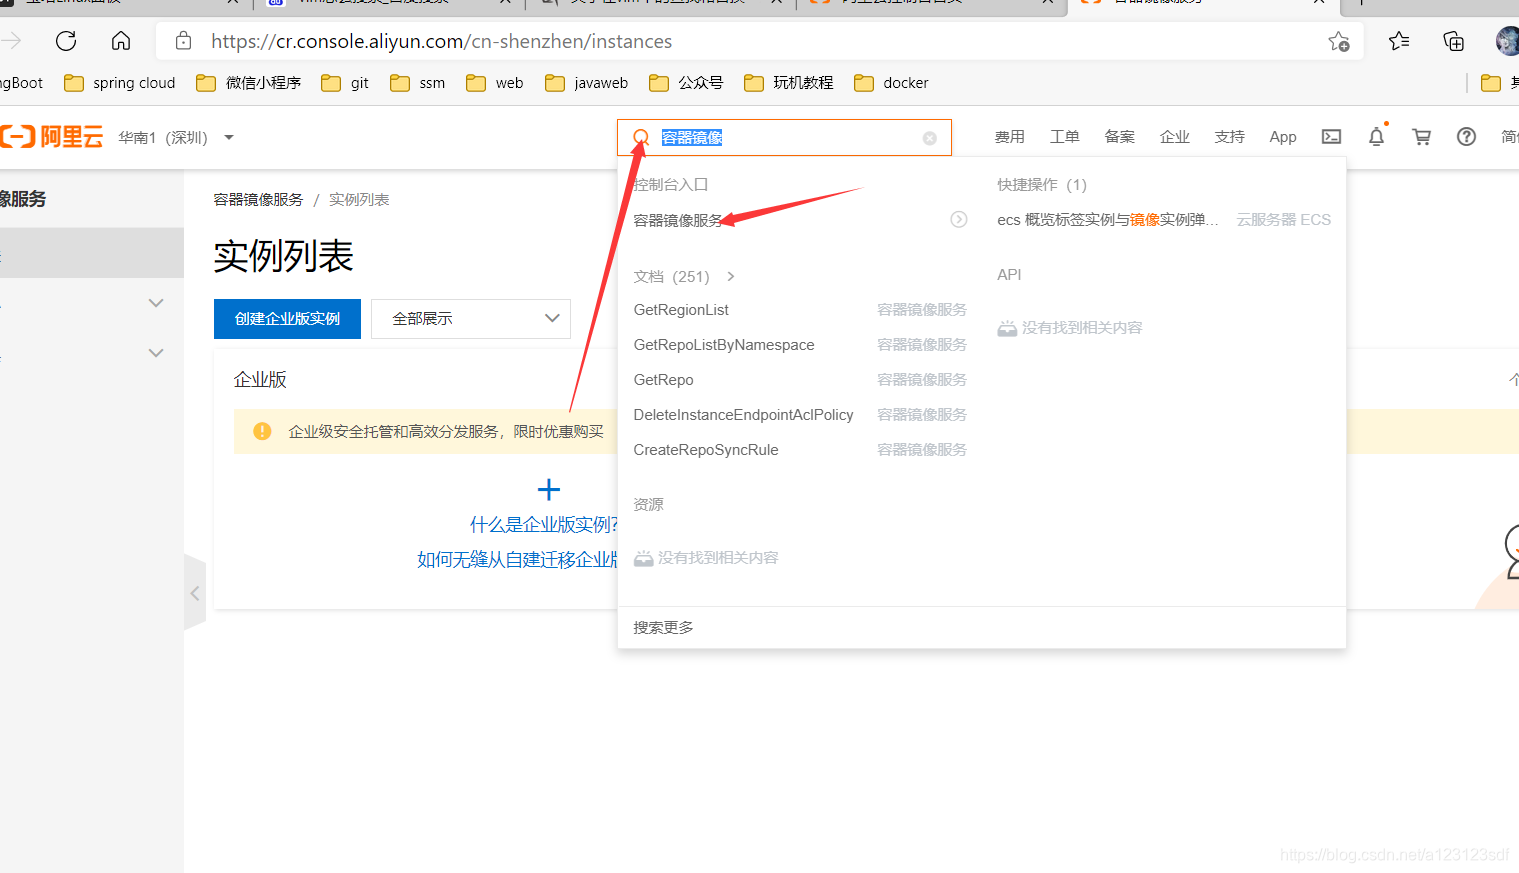Click the plus icon to create instance
This screenshot has width=1519, height=873.
click(549, 489)
